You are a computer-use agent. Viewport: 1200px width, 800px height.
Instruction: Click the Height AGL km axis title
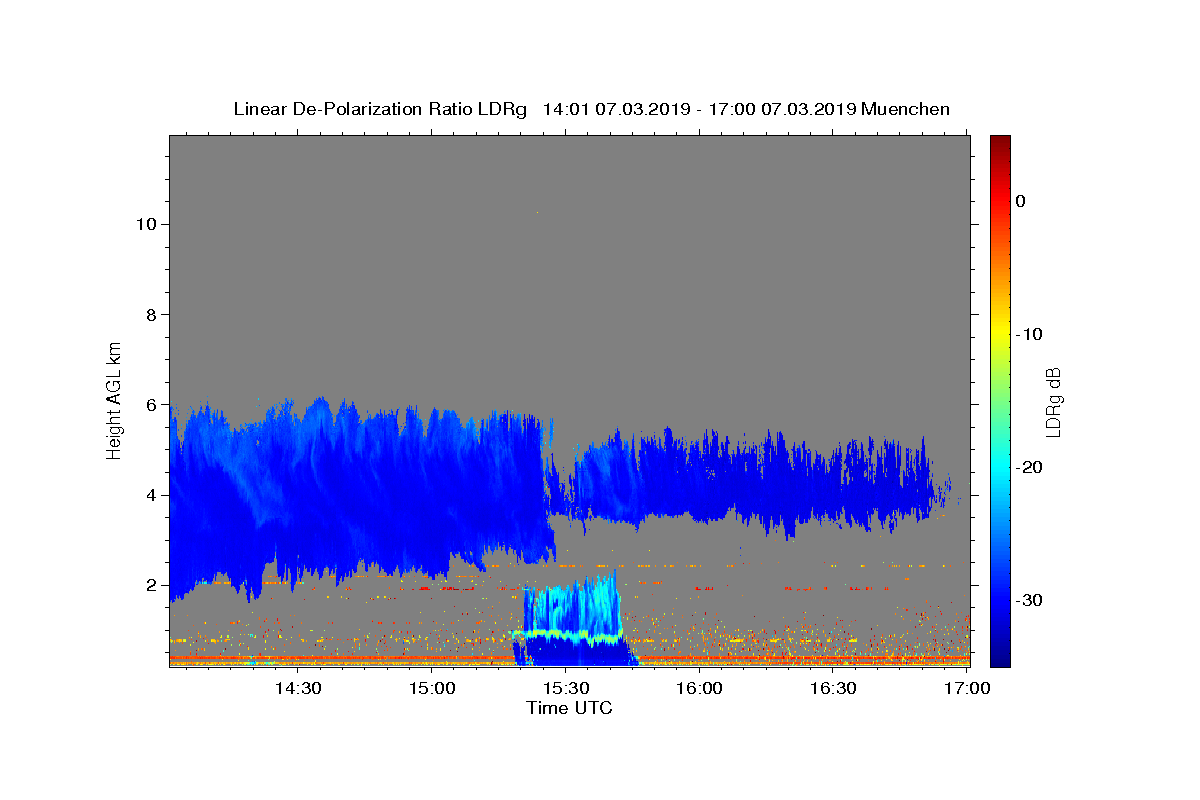pos(115,400)
